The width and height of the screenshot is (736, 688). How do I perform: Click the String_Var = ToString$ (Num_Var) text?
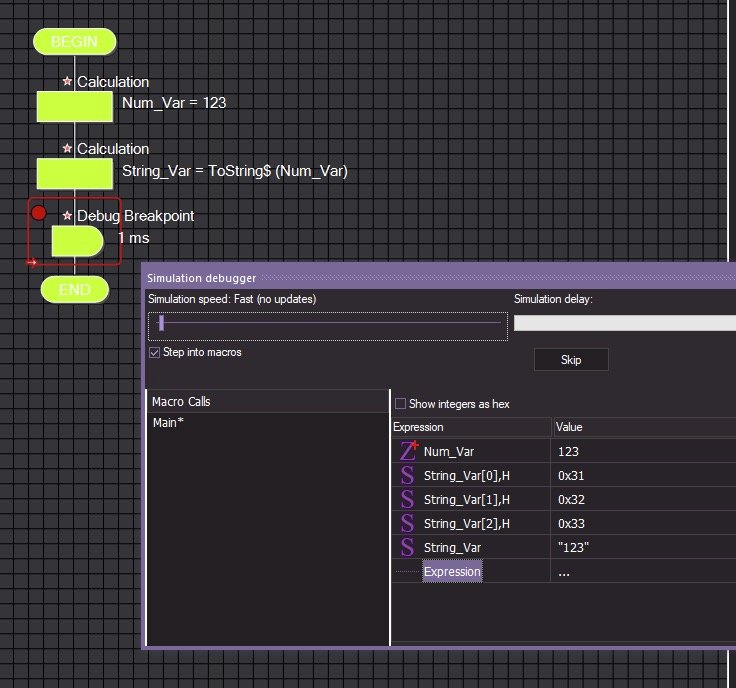(235, 171)
